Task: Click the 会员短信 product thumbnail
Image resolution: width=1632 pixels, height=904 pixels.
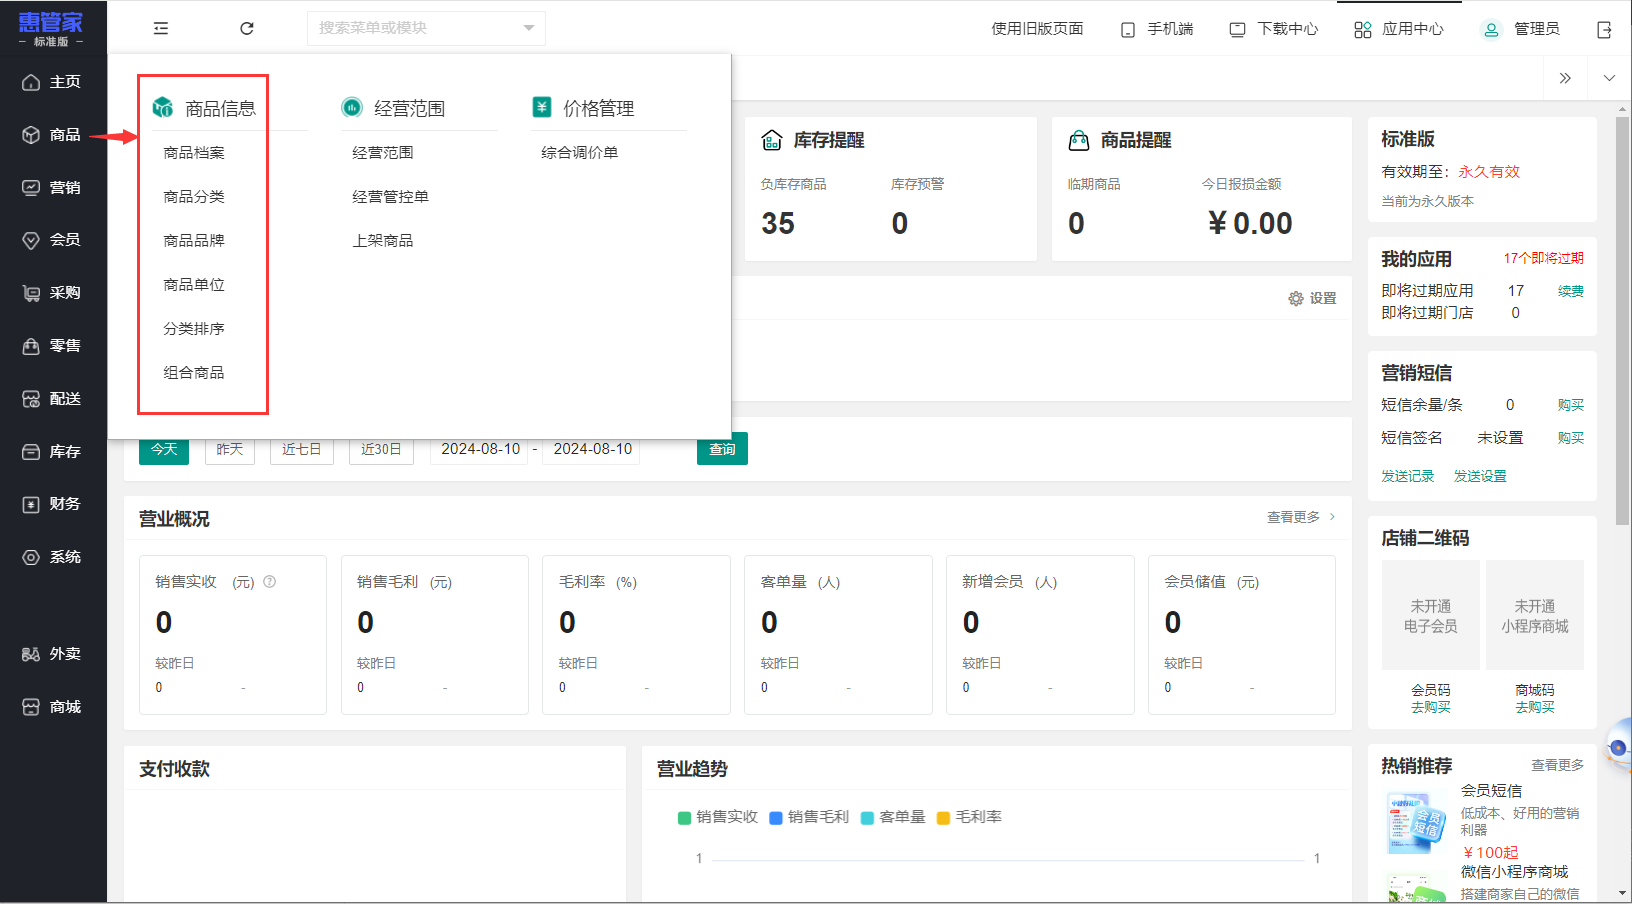Action: [1416, 823]
